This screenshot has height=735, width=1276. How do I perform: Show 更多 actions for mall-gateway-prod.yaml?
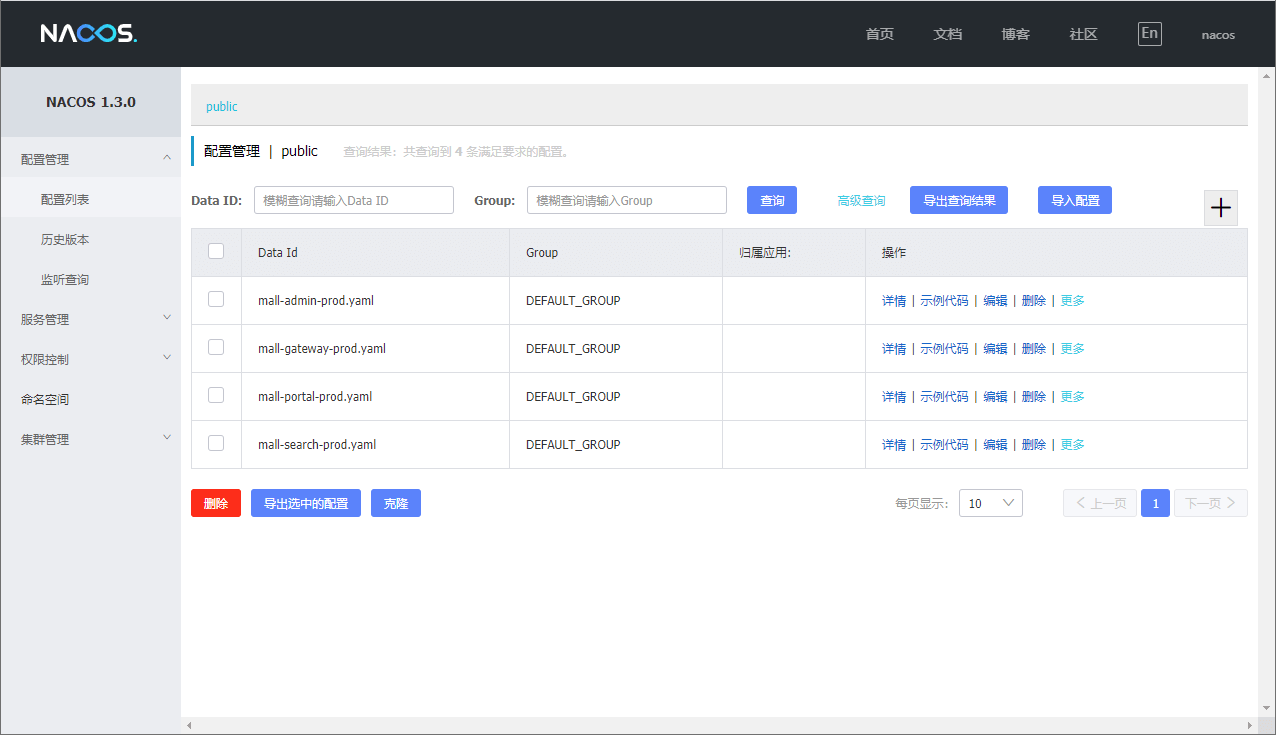(x=1072, y=349)
